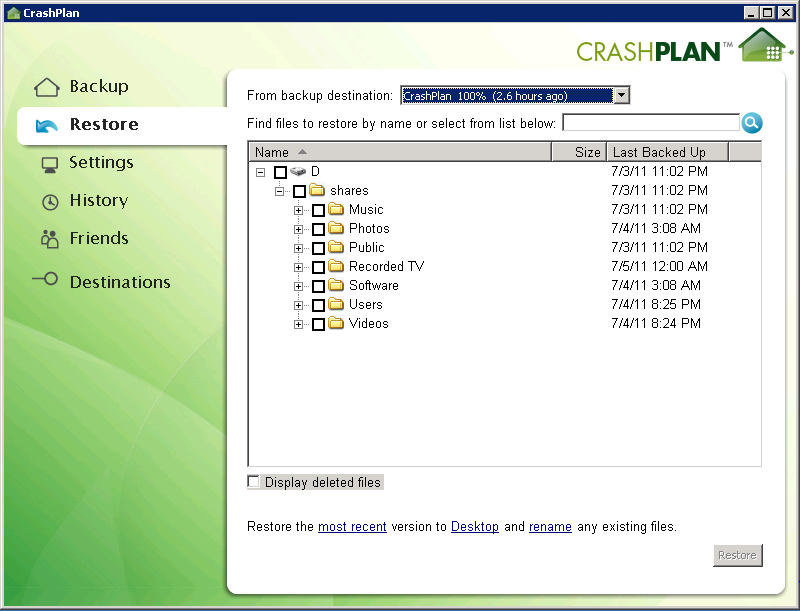Click the title bar CrashPlan app icon
This screenshot has width=800, height=611.
14,13
